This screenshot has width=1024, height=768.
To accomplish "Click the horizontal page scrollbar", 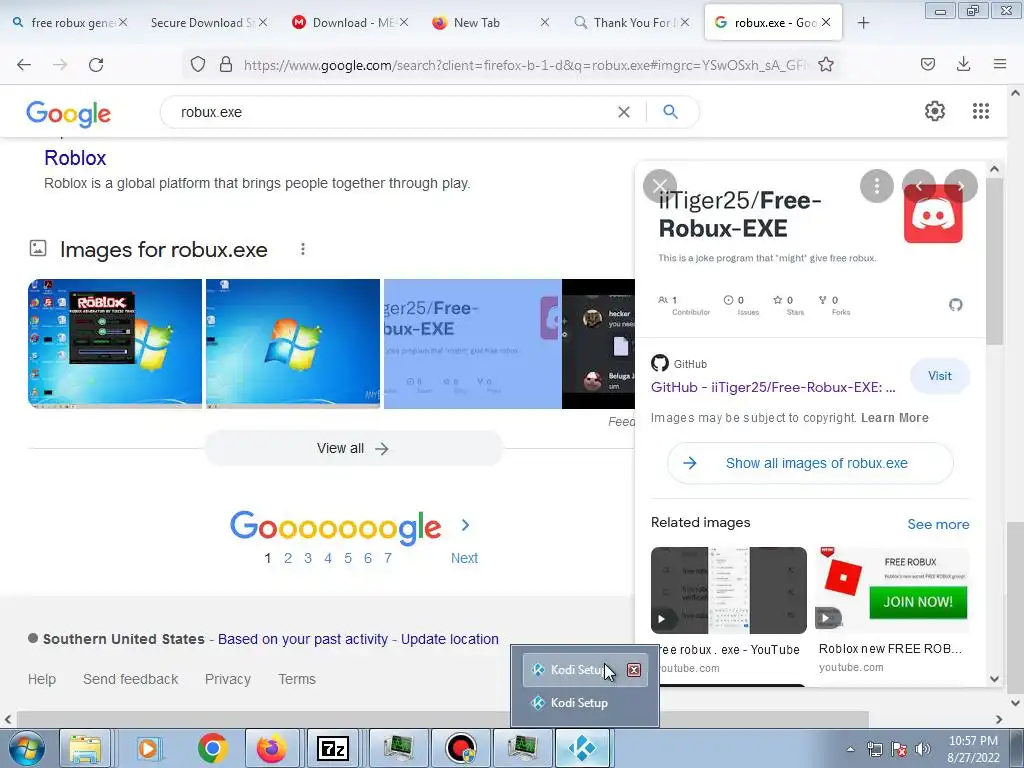I will click(x=442, y=719).
